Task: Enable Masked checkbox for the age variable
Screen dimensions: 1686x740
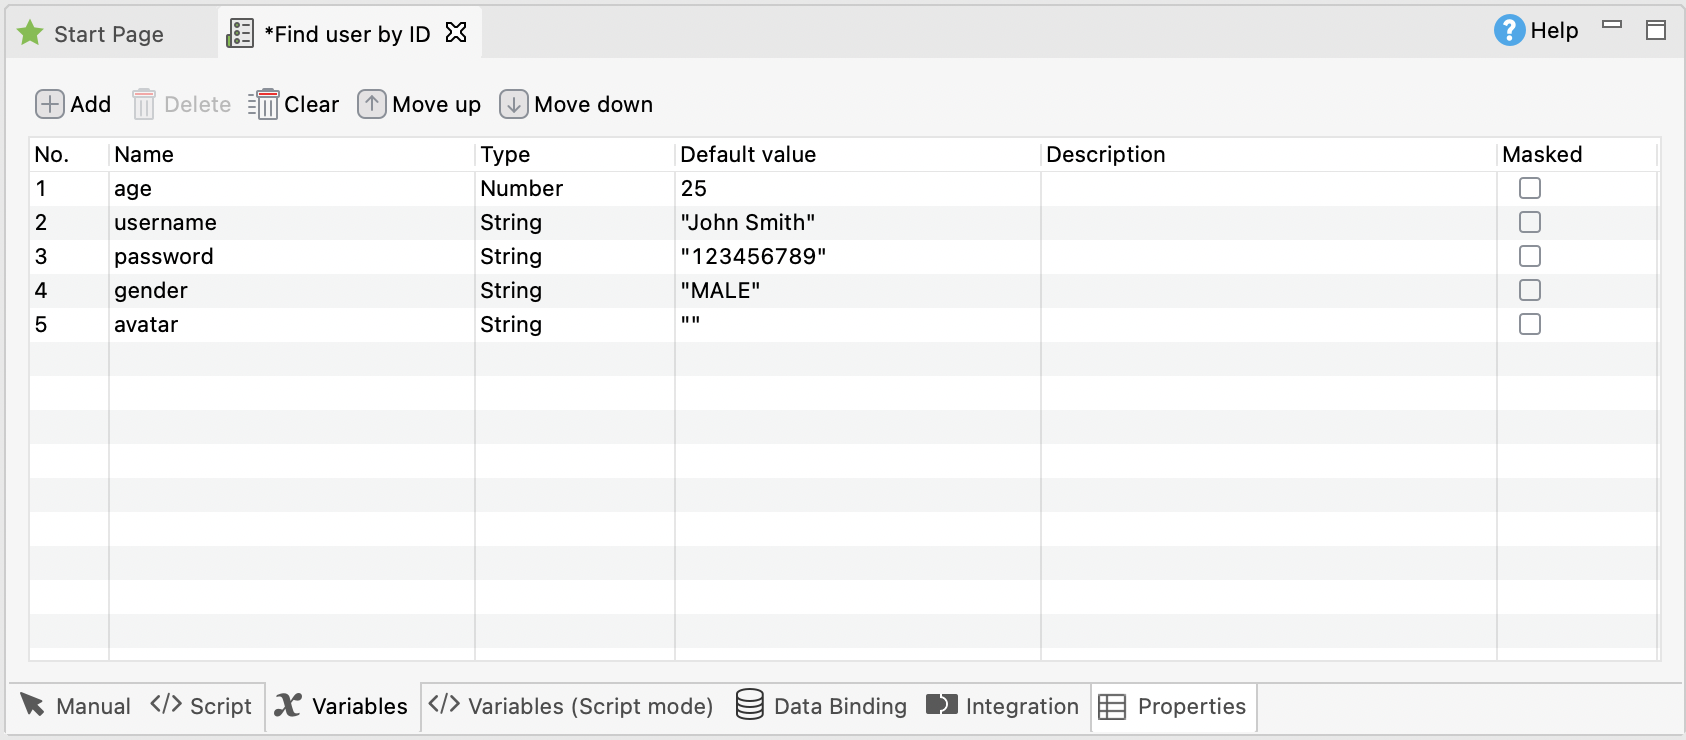Action: pos(1529,188)
